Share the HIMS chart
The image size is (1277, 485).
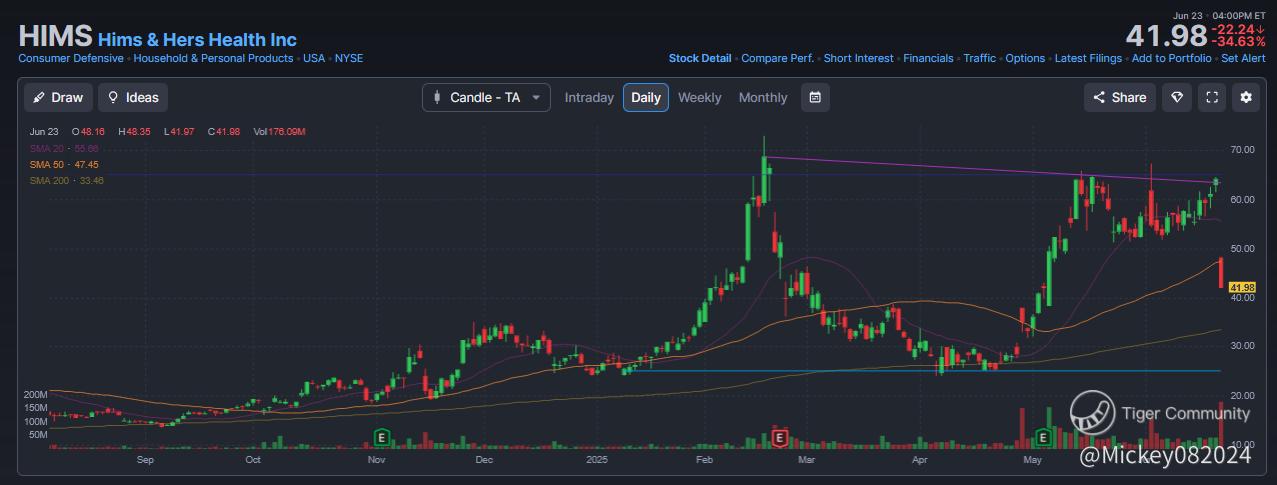[1120, 97]
